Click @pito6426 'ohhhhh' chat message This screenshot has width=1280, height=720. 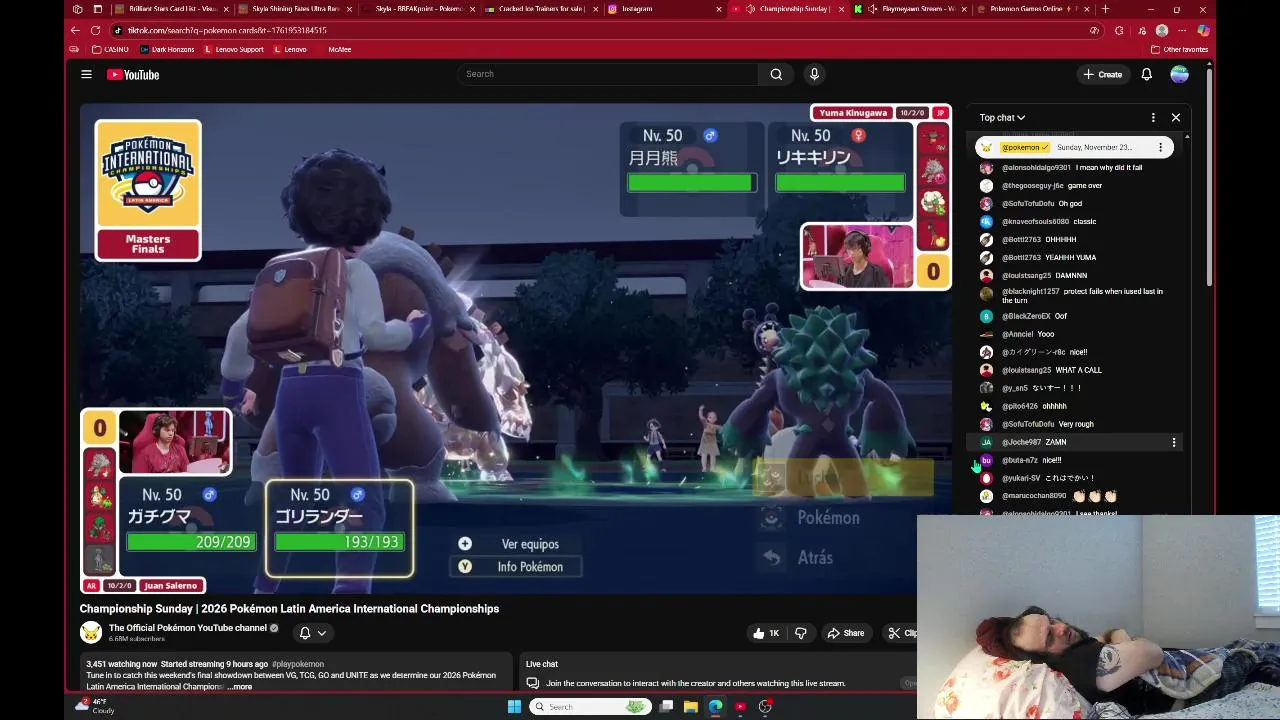1034,406
